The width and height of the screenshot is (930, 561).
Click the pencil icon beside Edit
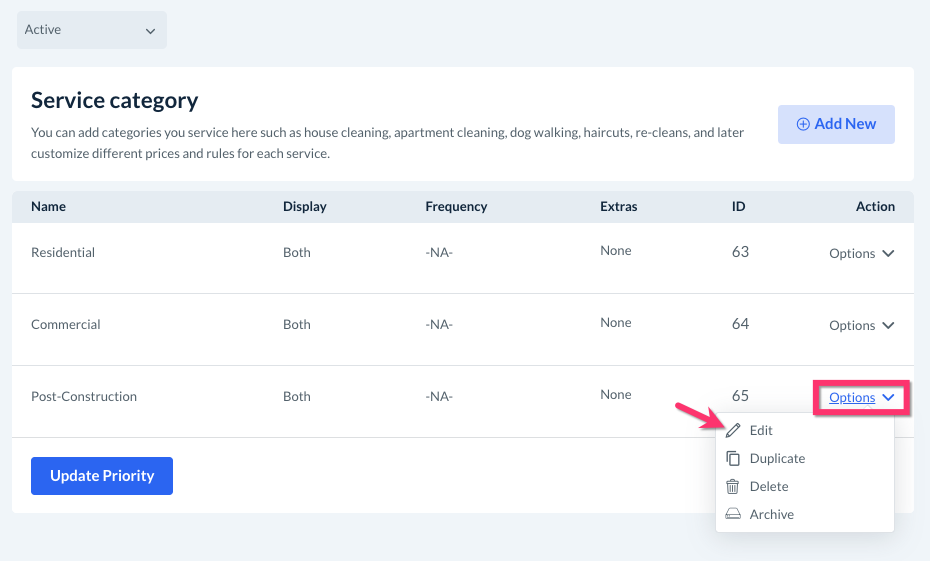tap(733, 430)
